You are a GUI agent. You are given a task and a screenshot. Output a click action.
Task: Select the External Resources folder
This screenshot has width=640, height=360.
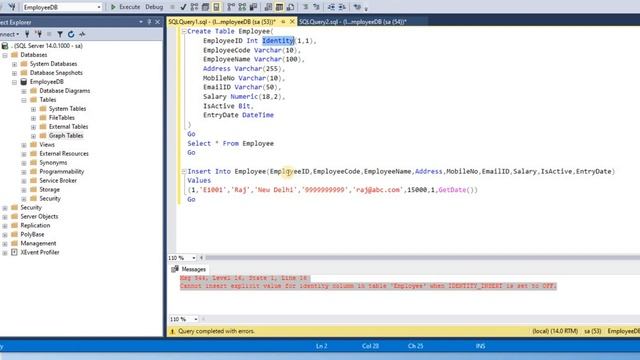pyautogui.click(x=64, y=153)
